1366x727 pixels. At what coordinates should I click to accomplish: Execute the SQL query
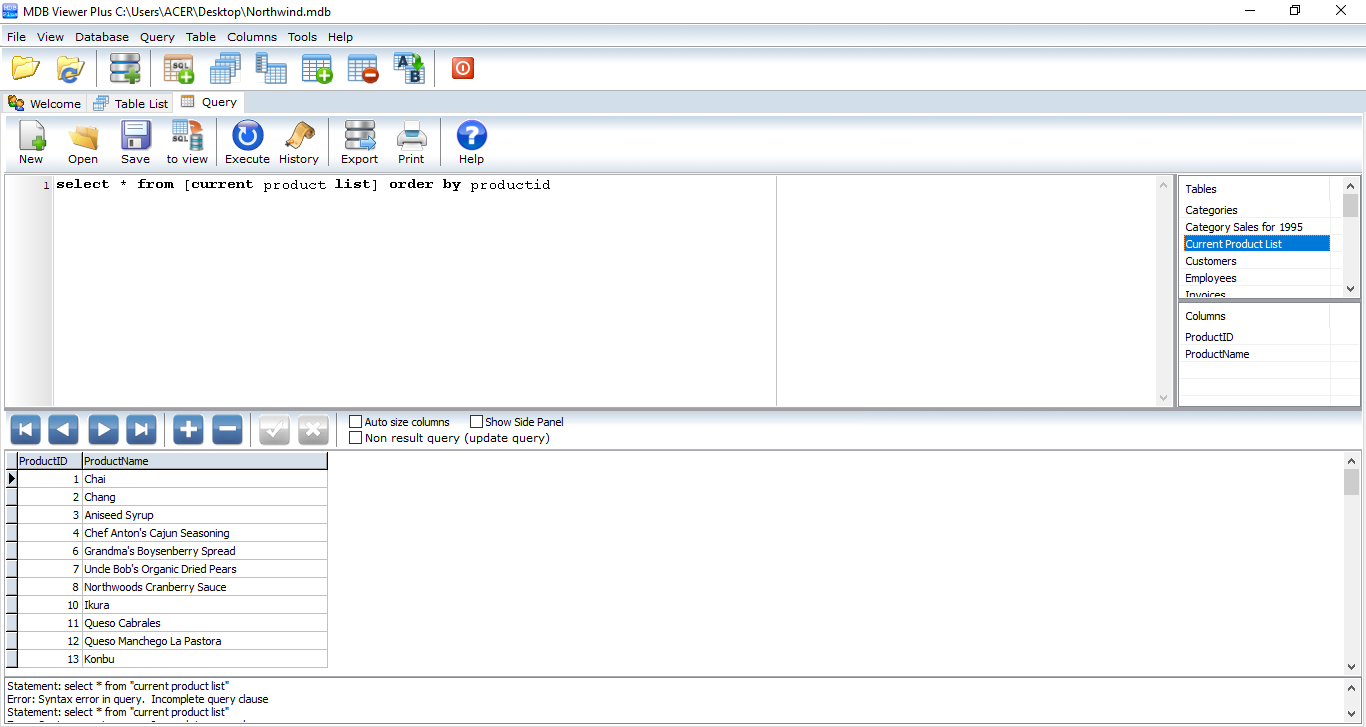coord(247,143)
